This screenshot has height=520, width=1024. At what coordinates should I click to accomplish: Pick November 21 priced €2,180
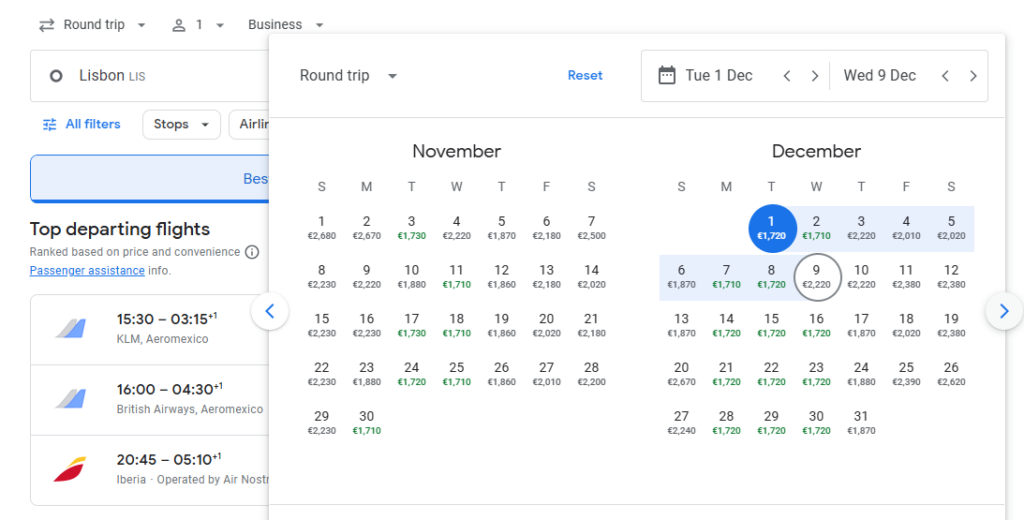click(591, 325)
